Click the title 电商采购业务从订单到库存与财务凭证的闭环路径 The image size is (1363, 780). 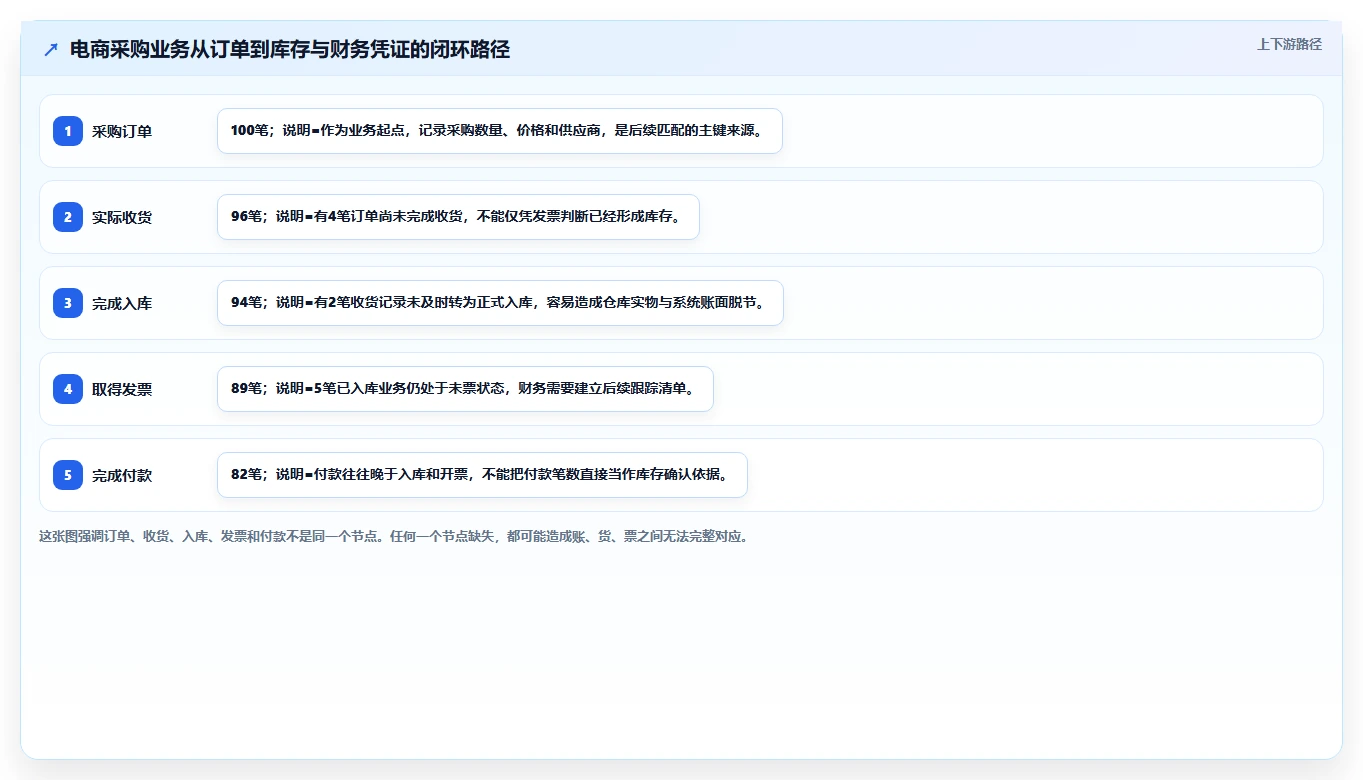click(290, 50)
